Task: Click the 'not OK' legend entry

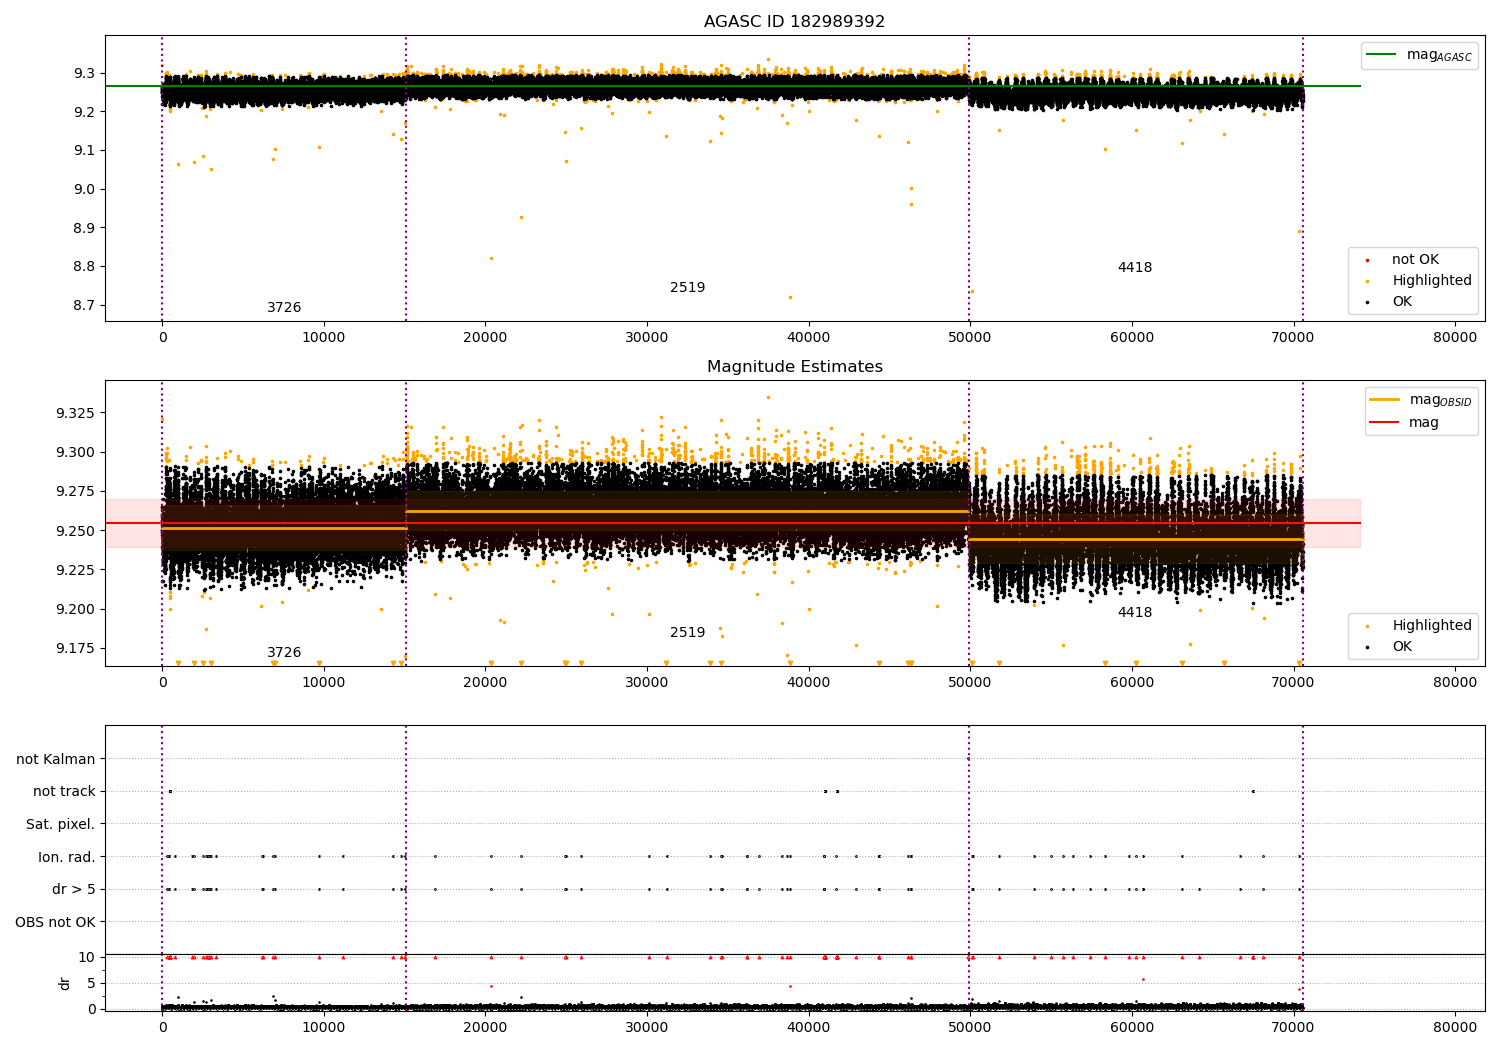Action: [1414, 260]
